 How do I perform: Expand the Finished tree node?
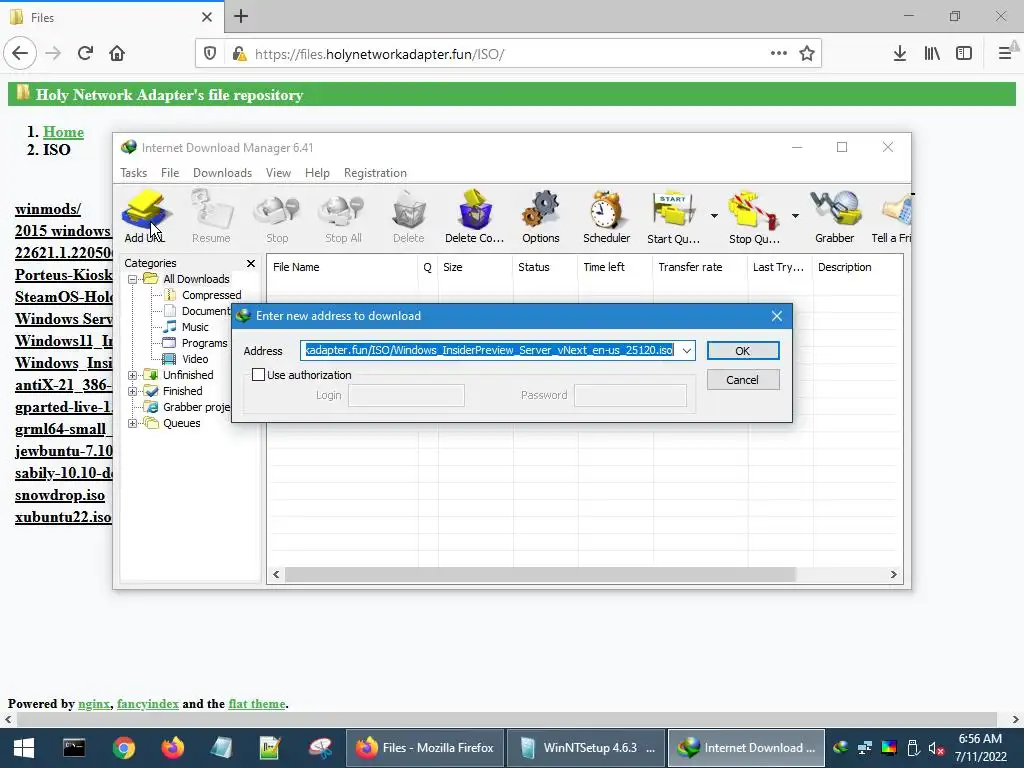(133, 391)
